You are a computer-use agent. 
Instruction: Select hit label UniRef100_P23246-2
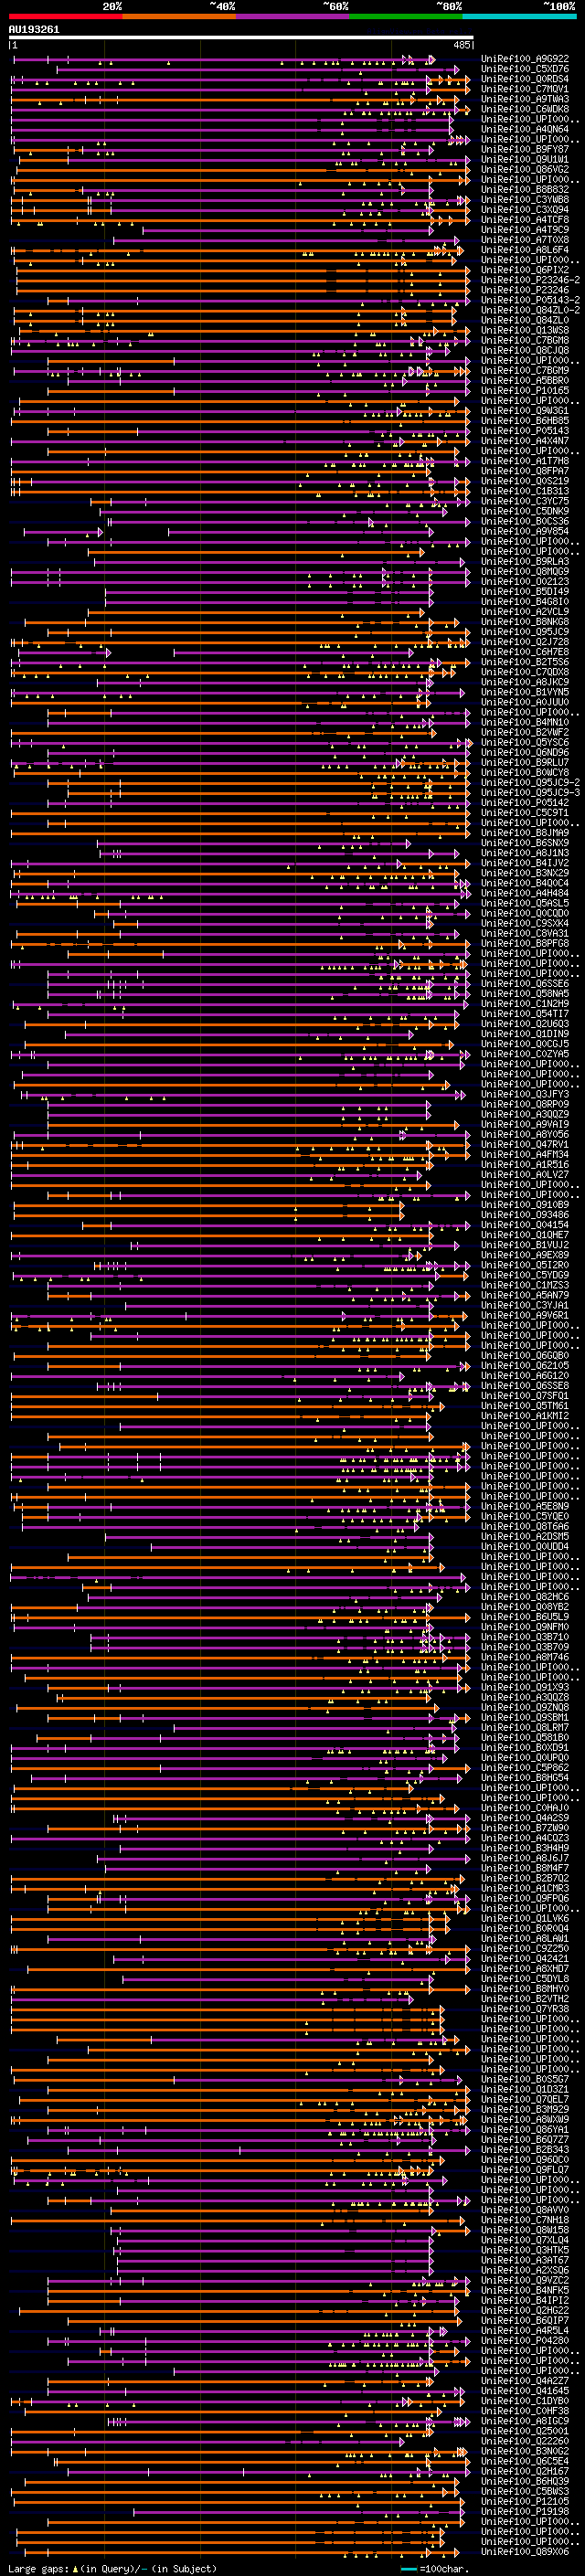(x=530, y=280)
